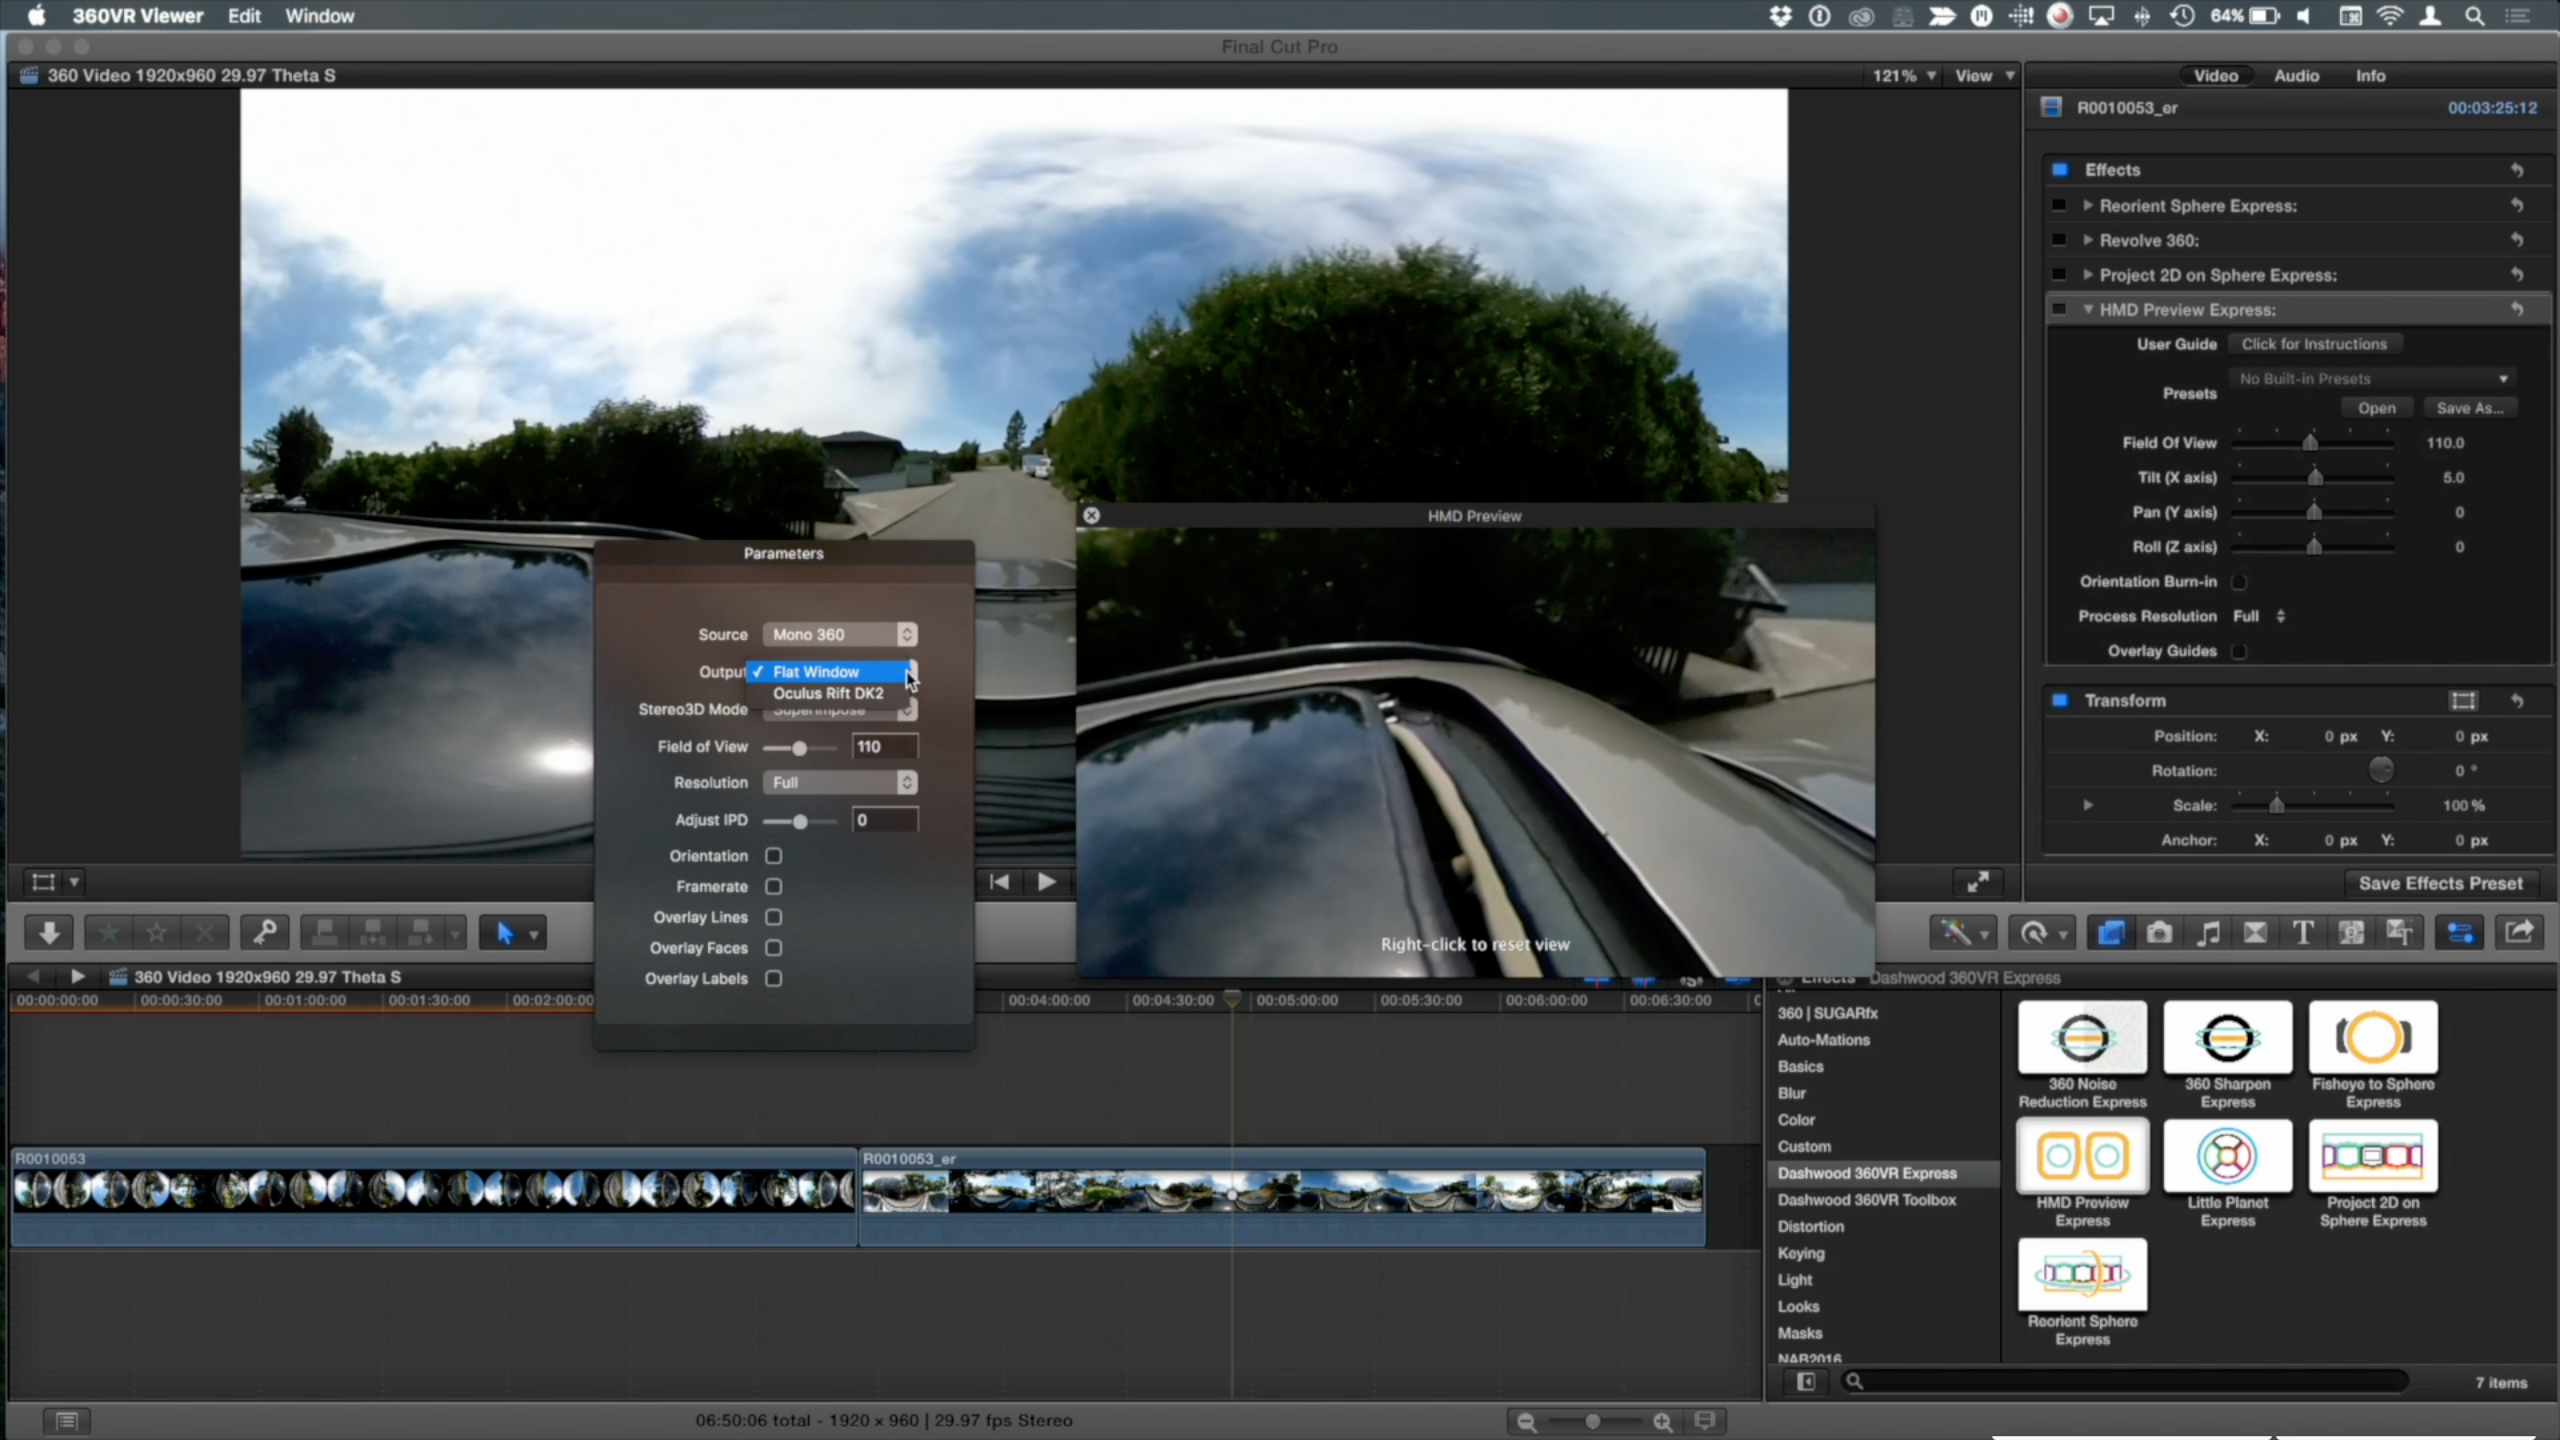The width and height of the screenshot is (2560, 1440).
Task: Enable the Orientation checkbox in Parameters
Action: click(x=773, y=856)
